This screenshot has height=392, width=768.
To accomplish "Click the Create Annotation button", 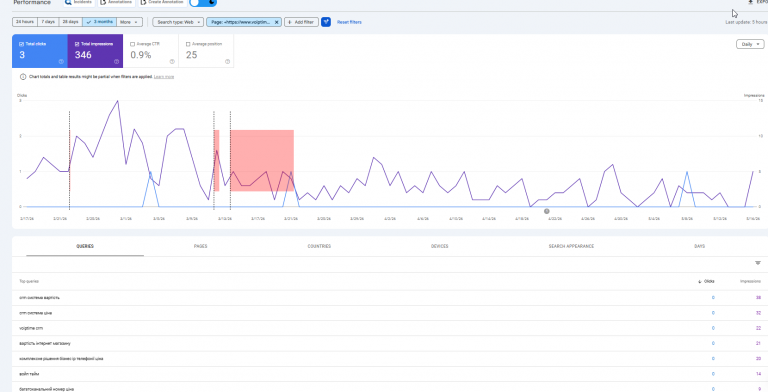I will [x=162, y=2].
